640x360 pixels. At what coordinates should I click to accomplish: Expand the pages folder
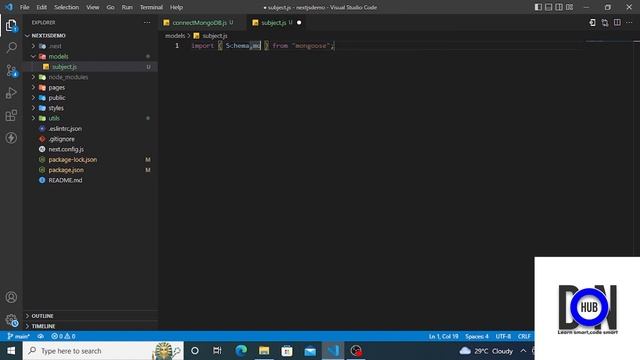click(33, 87)
